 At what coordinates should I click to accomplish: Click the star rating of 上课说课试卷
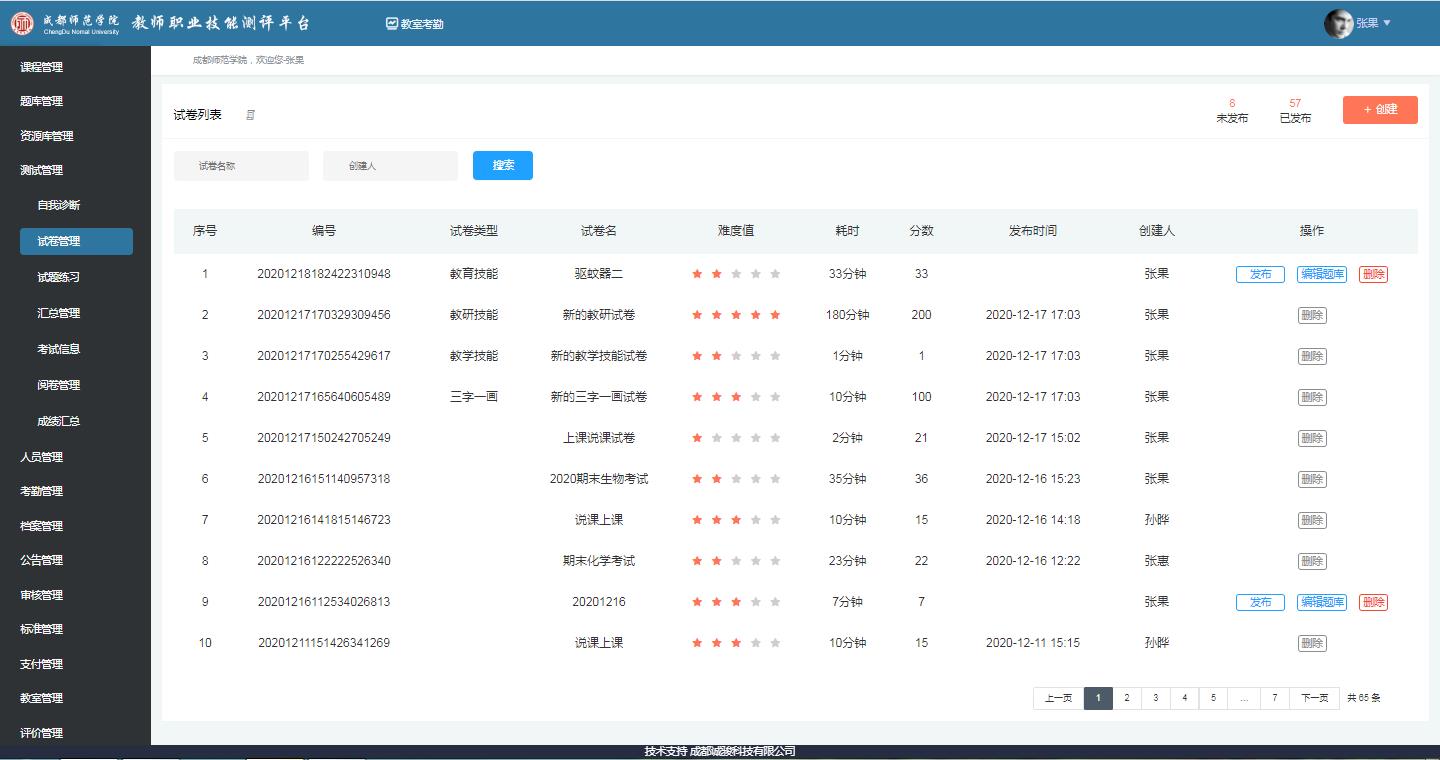[736, 438]
